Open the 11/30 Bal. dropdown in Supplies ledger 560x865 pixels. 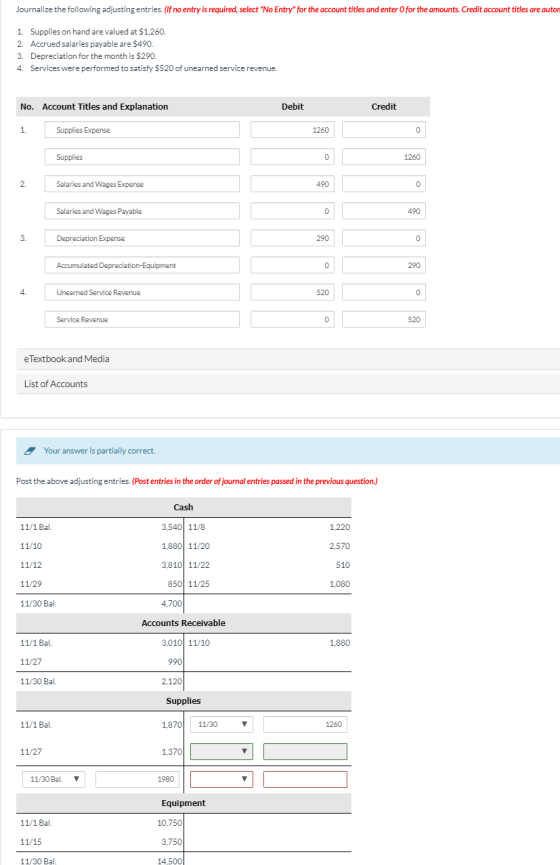tap(54, 779)
